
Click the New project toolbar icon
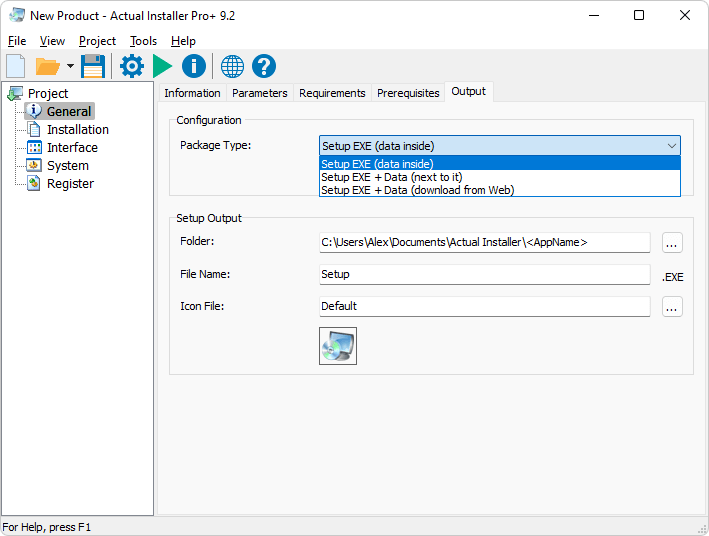coord(16,66)
